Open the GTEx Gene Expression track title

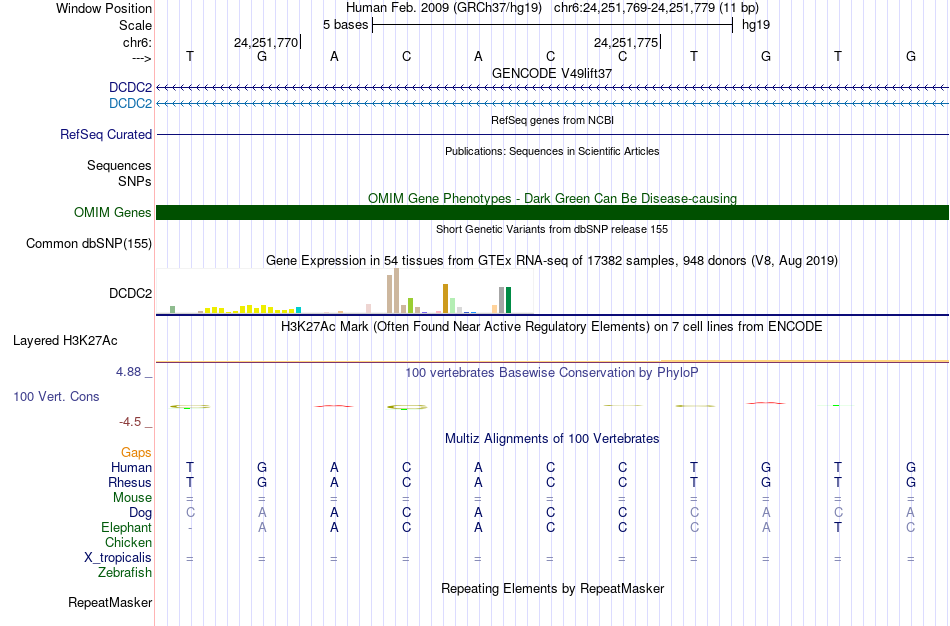pos(552,261)
